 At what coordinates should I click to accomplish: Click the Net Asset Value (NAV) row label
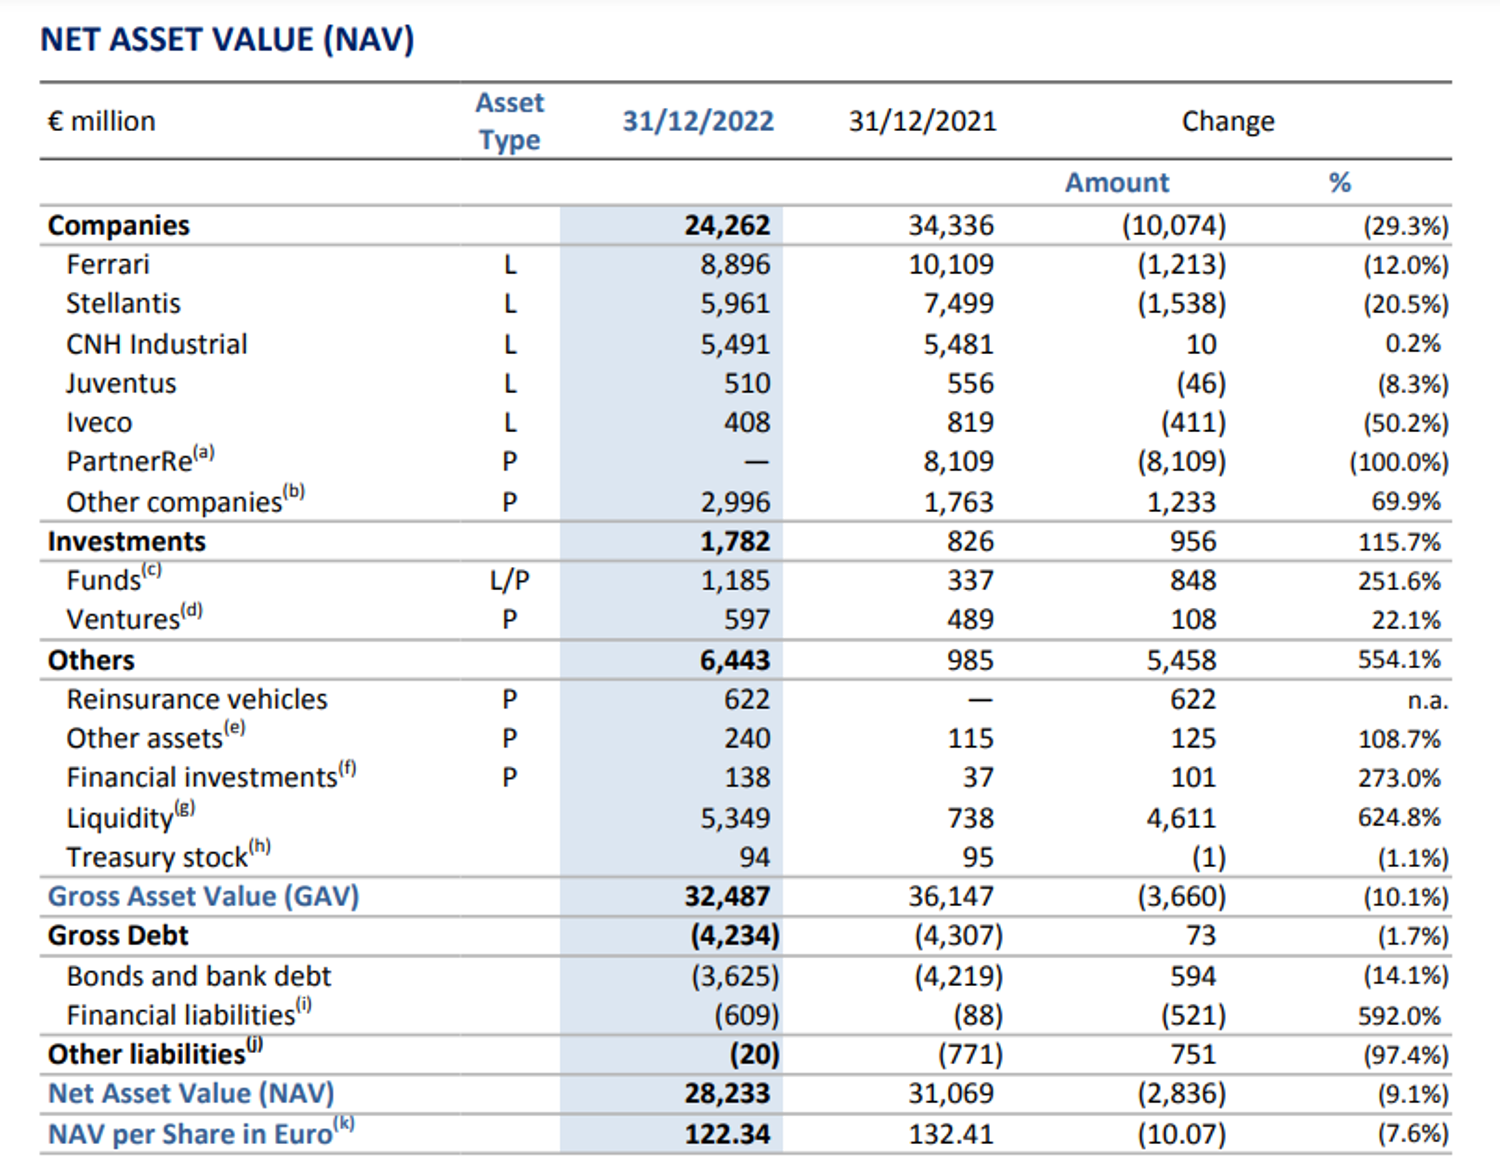point(191,1093)
